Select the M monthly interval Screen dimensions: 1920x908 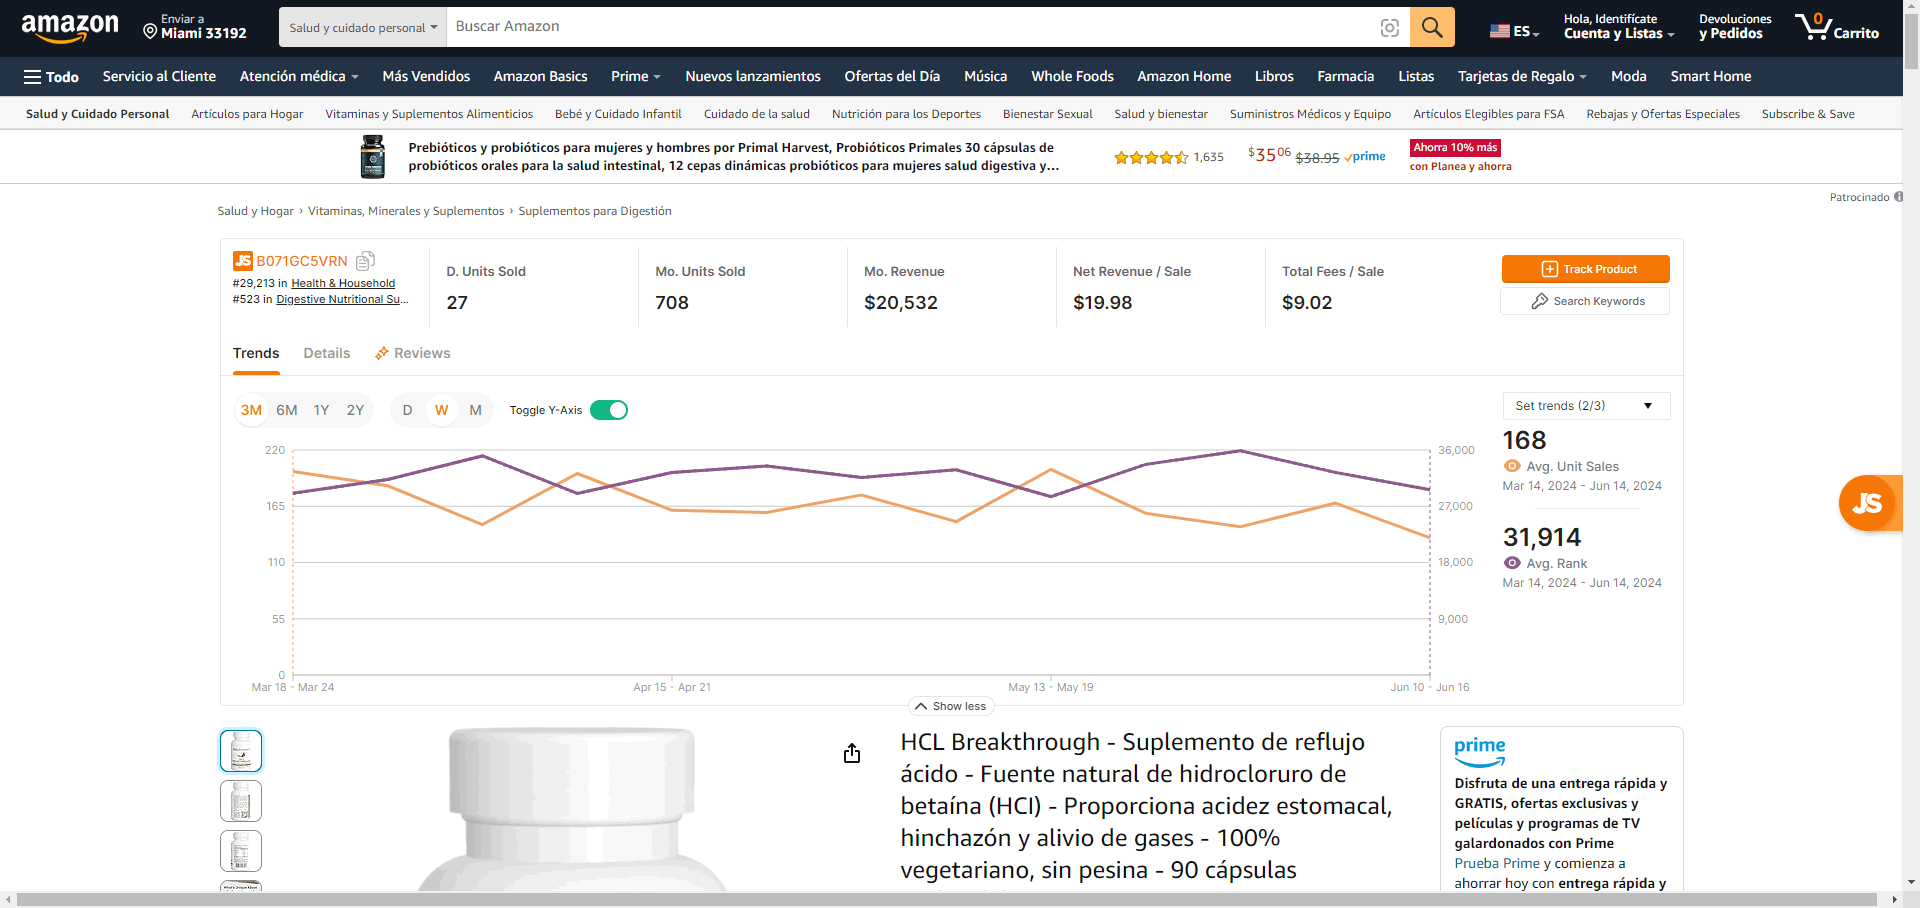point(476,410)
